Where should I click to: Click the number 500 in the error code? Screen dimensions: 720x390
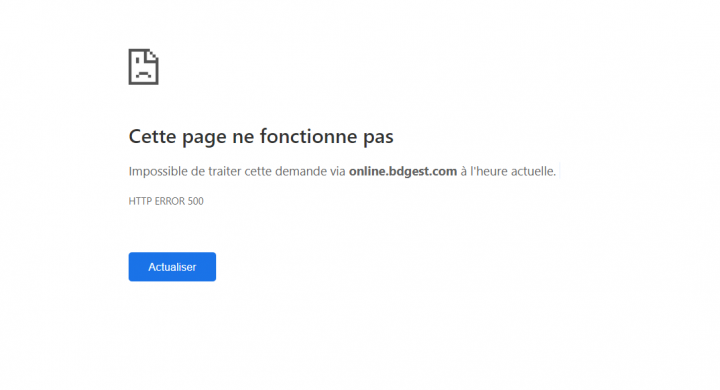(195, 201)
